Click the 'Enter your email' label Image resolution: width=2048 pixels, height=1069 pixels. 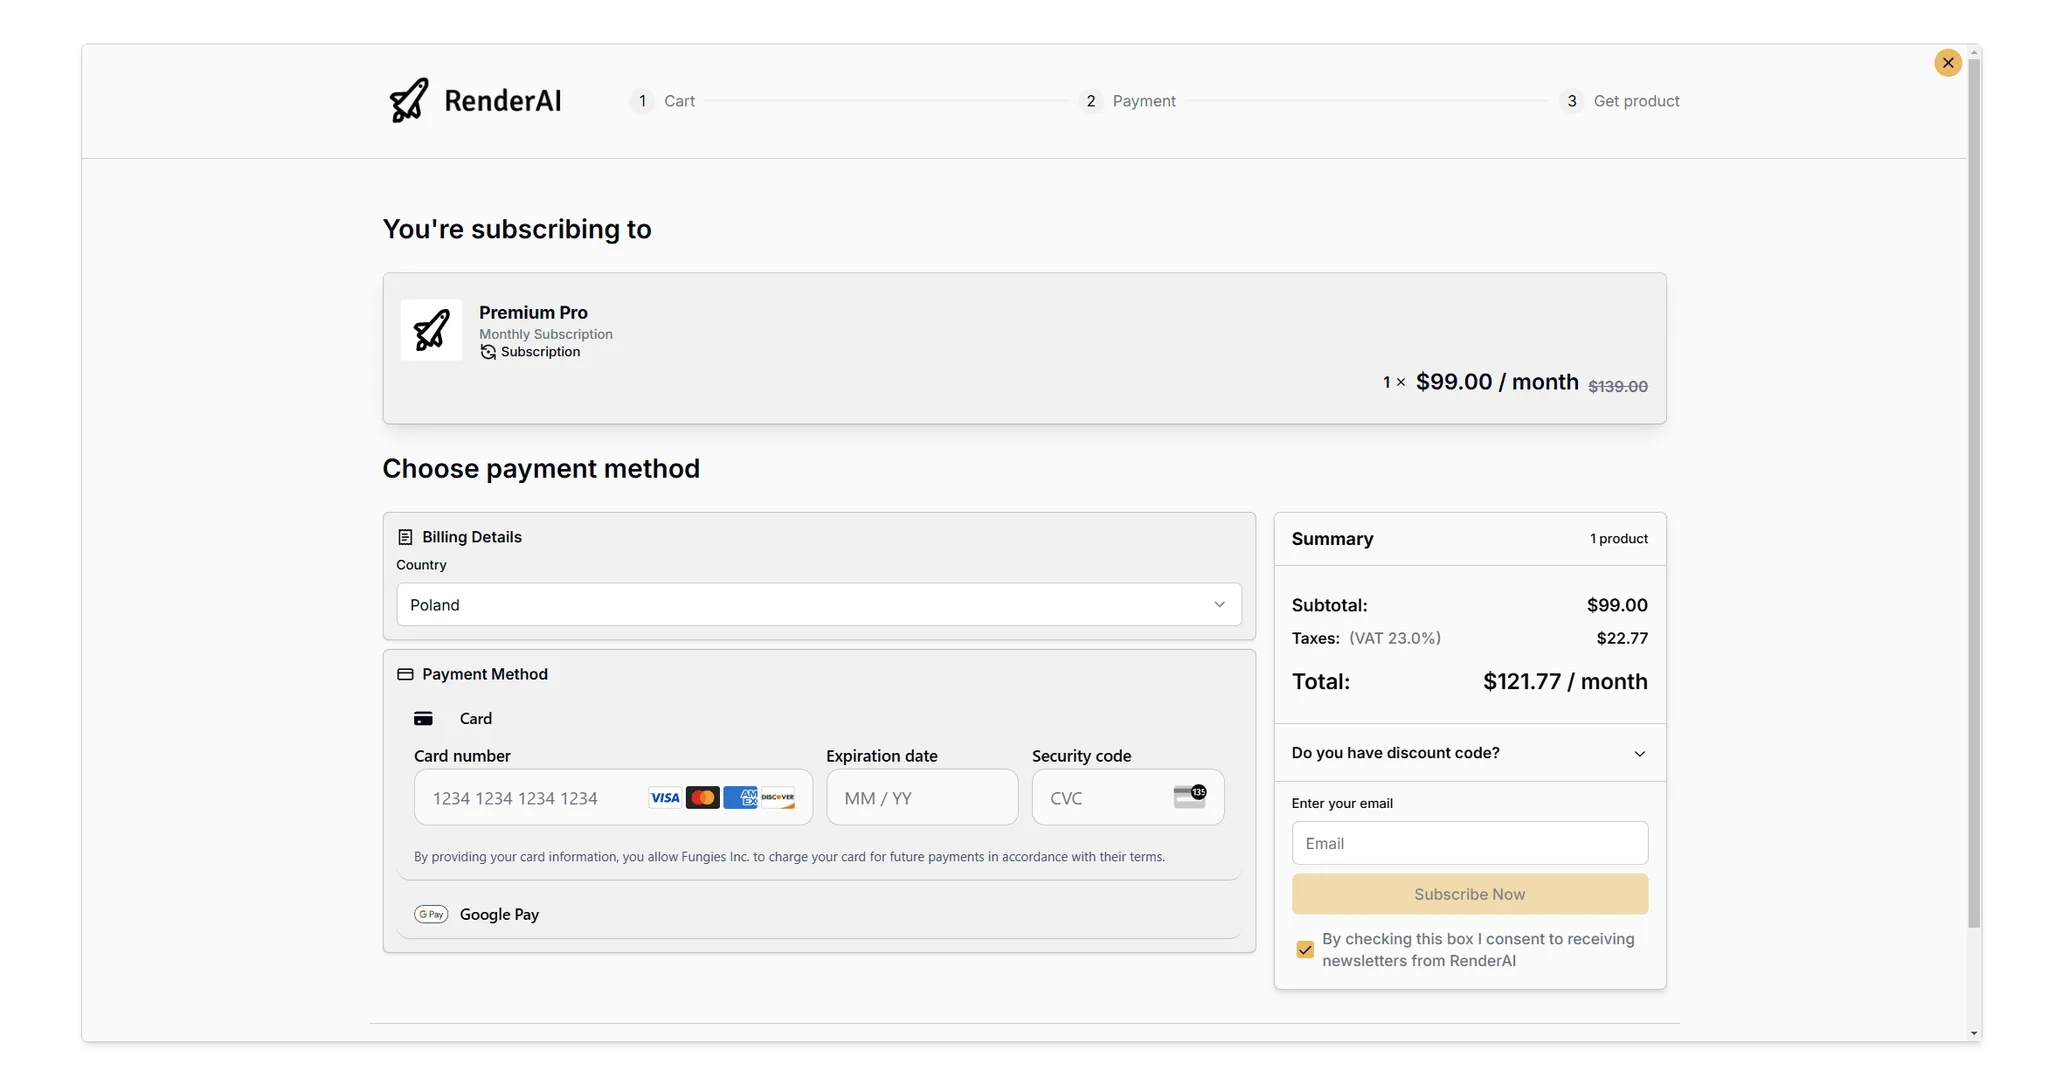1342,803
